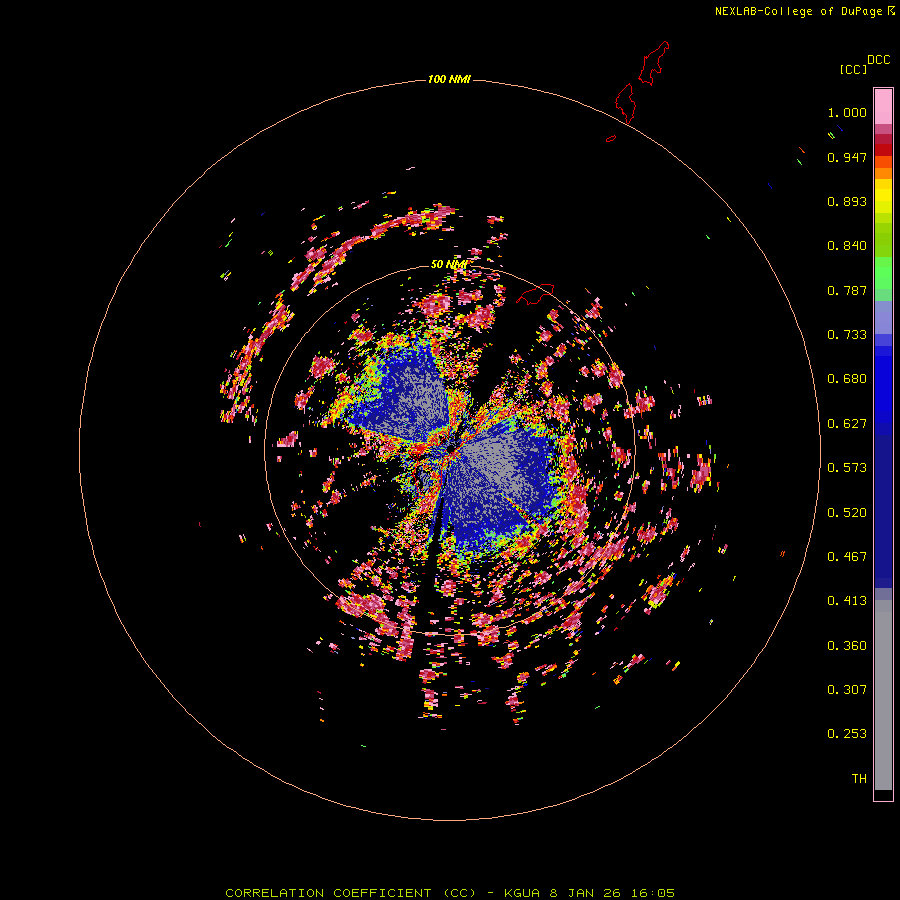Click the 0.680 color scale value
Image resolution: width=900 pixels, height=900 pixels.
[x=847, y=379]
